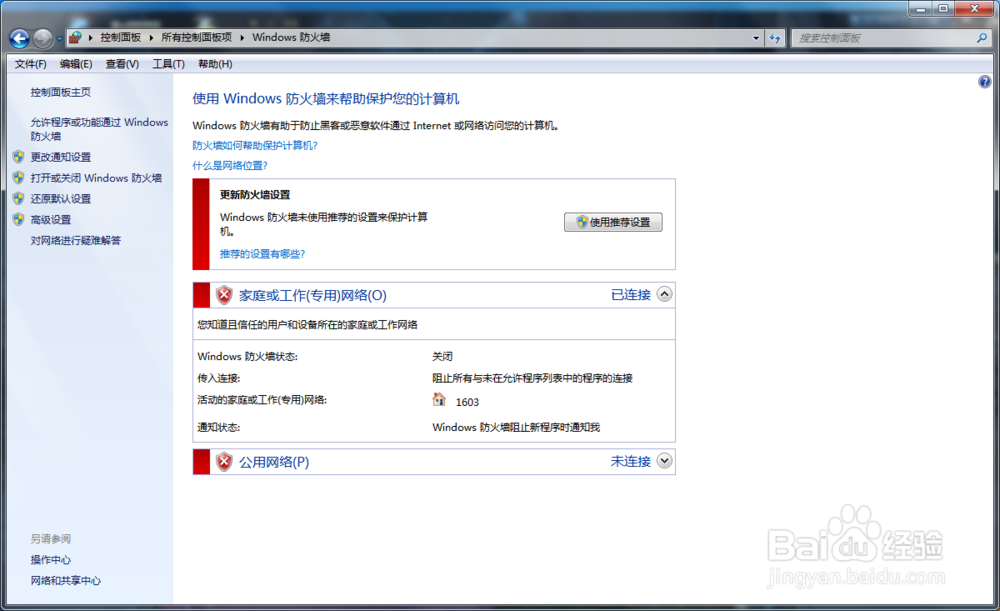
Task: Open the 查看(V) menu
Action: (122, 64)
